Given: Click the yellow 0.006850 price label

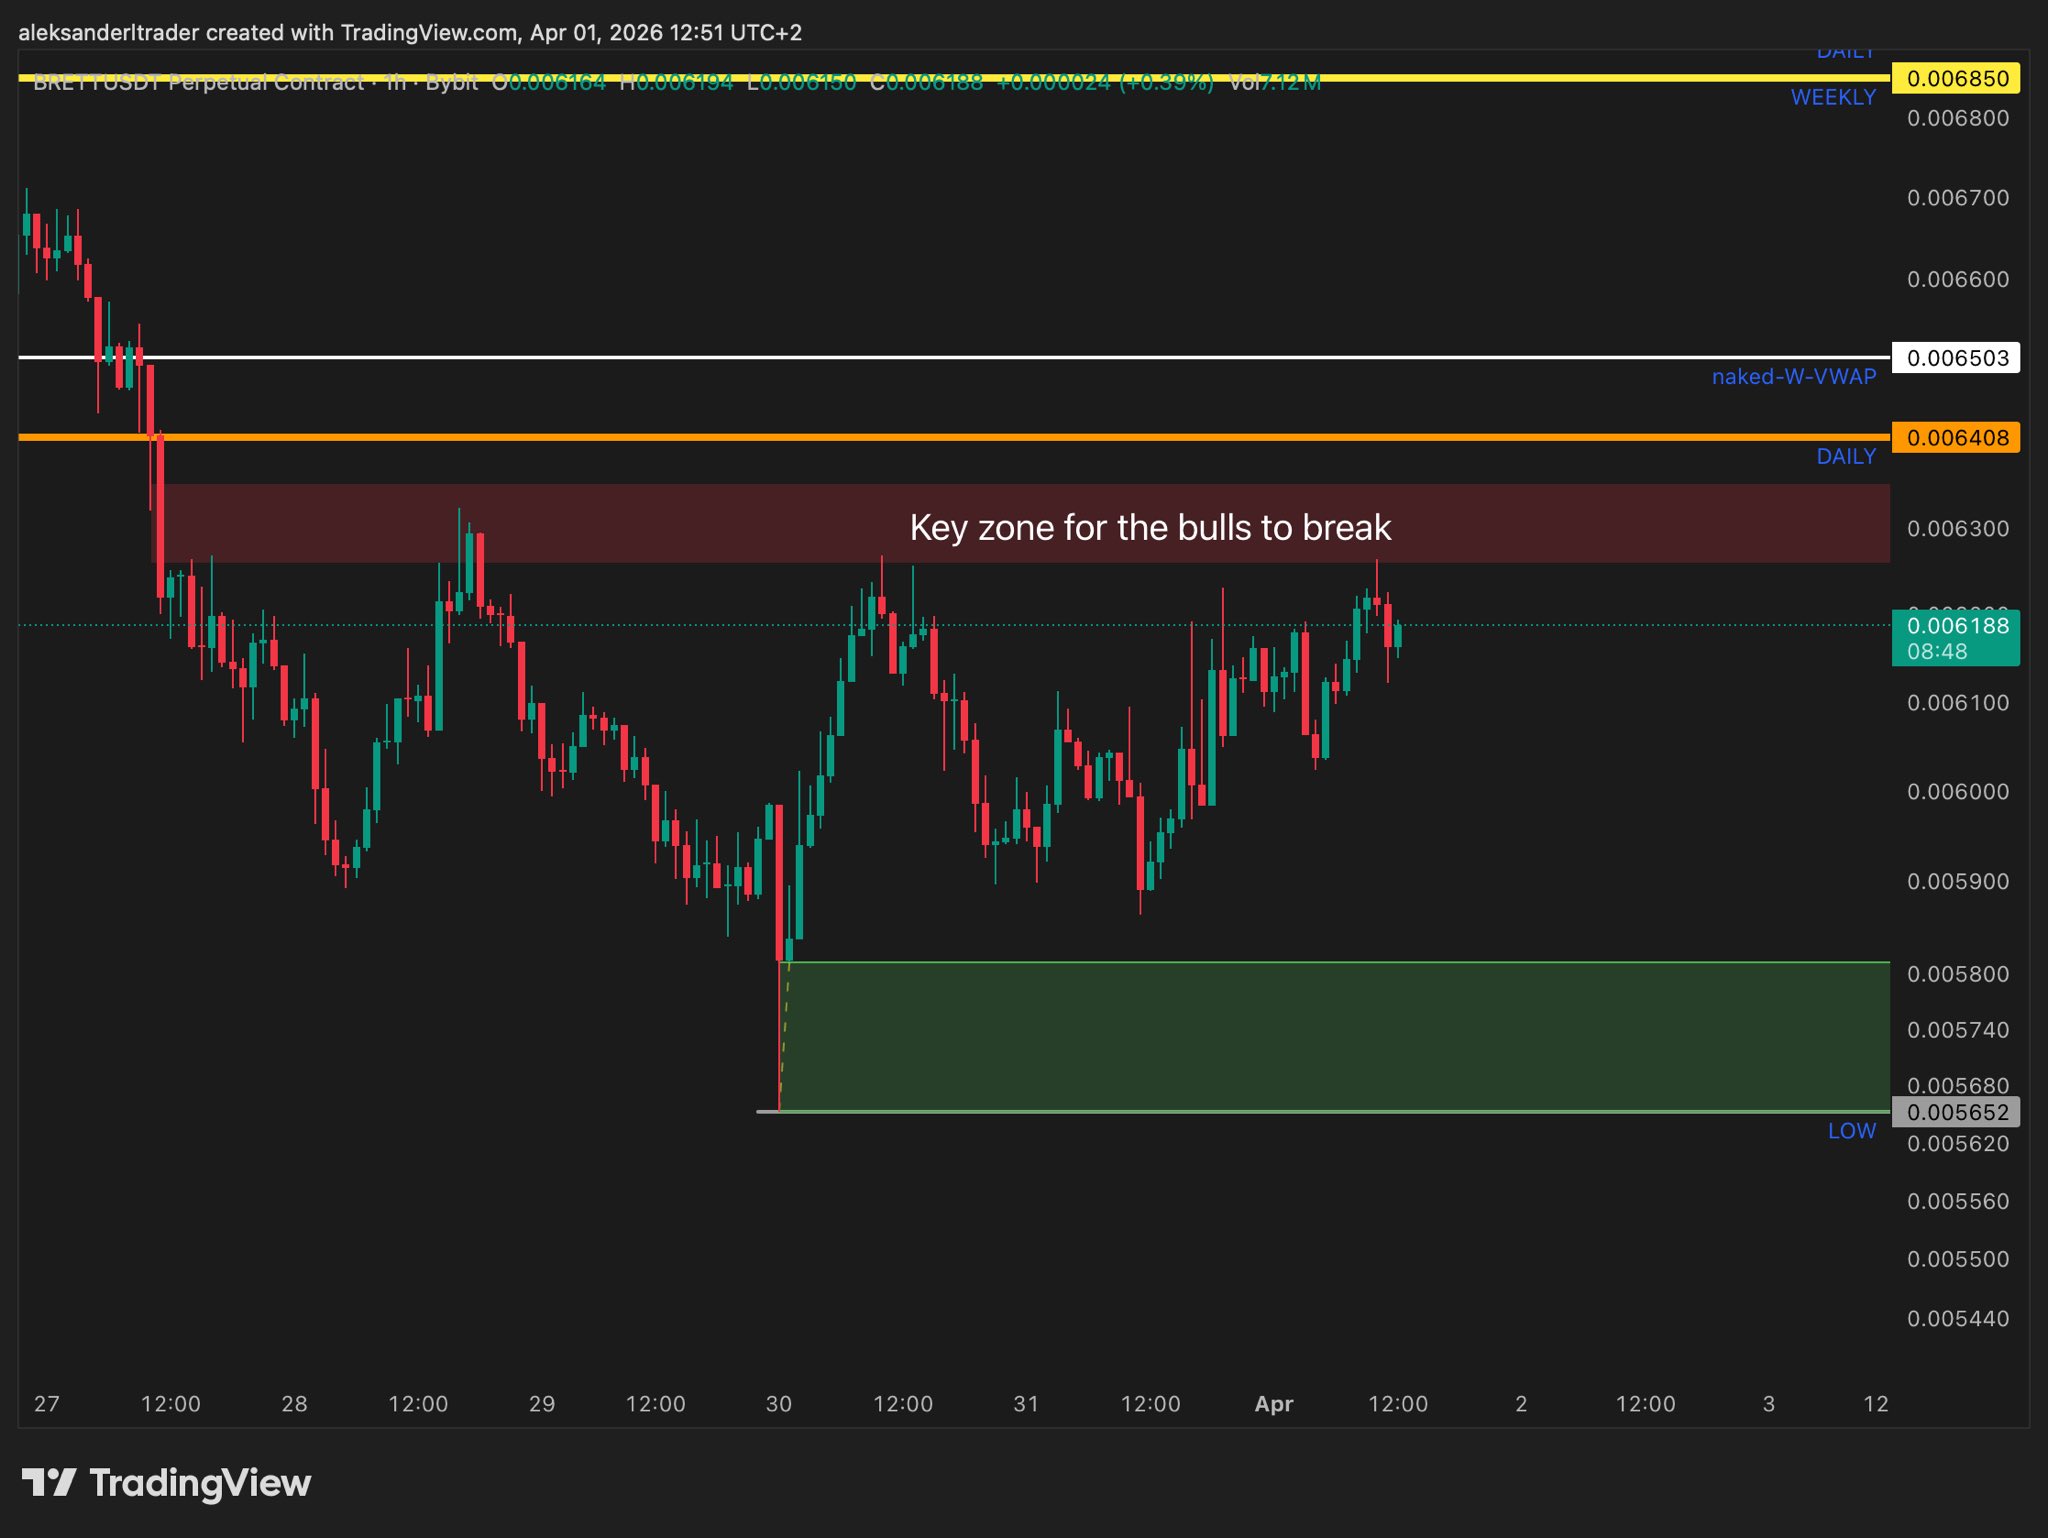Looking at the screenshot, I should tap(1955, 79).
